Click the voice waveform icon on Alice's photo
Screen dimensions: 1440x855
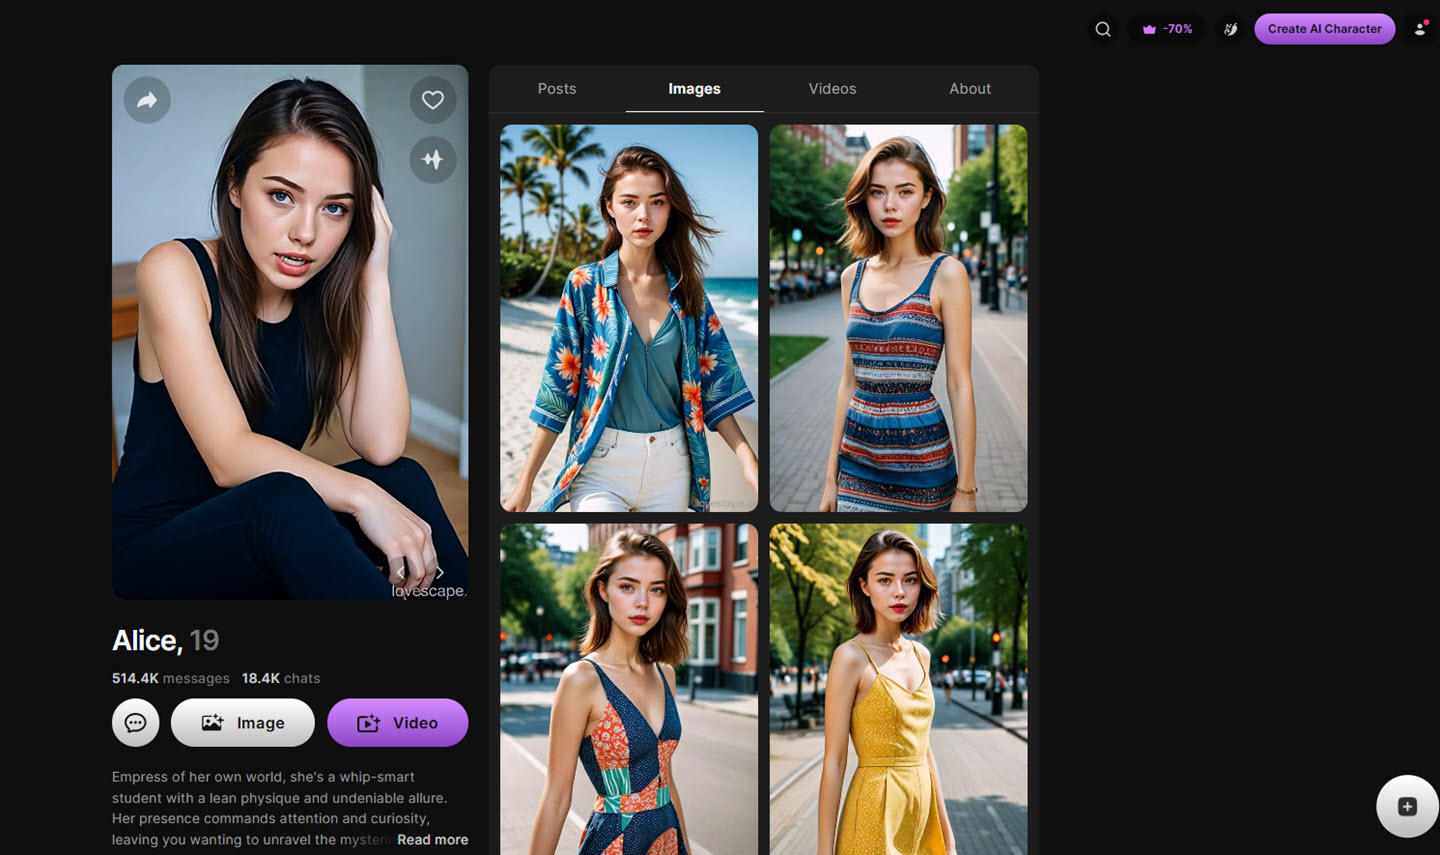coord(433,160)
